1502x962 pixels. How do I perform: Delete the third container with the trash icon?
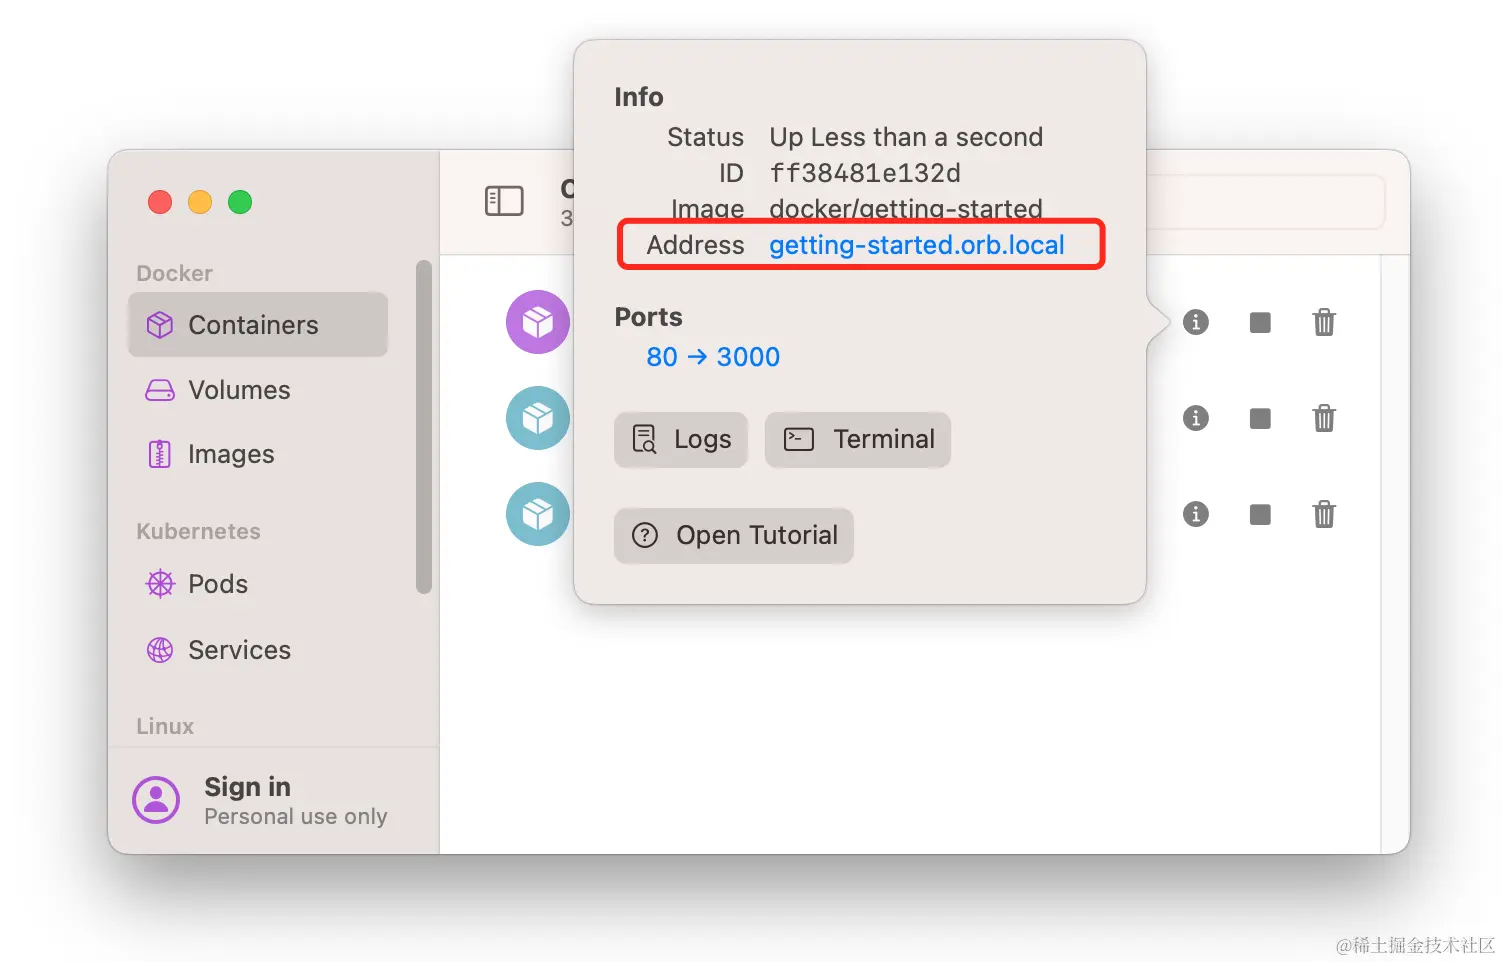tap(1324, 514)
